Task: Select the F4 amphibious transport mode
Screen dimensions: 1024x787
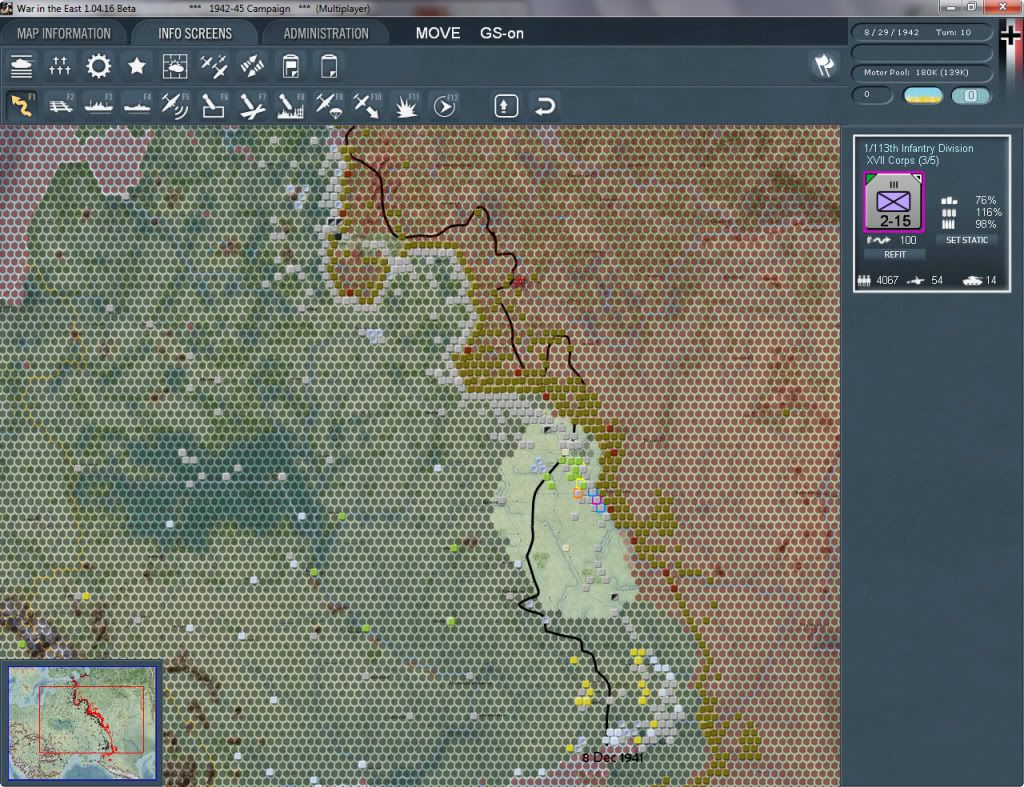Action: 136,105
